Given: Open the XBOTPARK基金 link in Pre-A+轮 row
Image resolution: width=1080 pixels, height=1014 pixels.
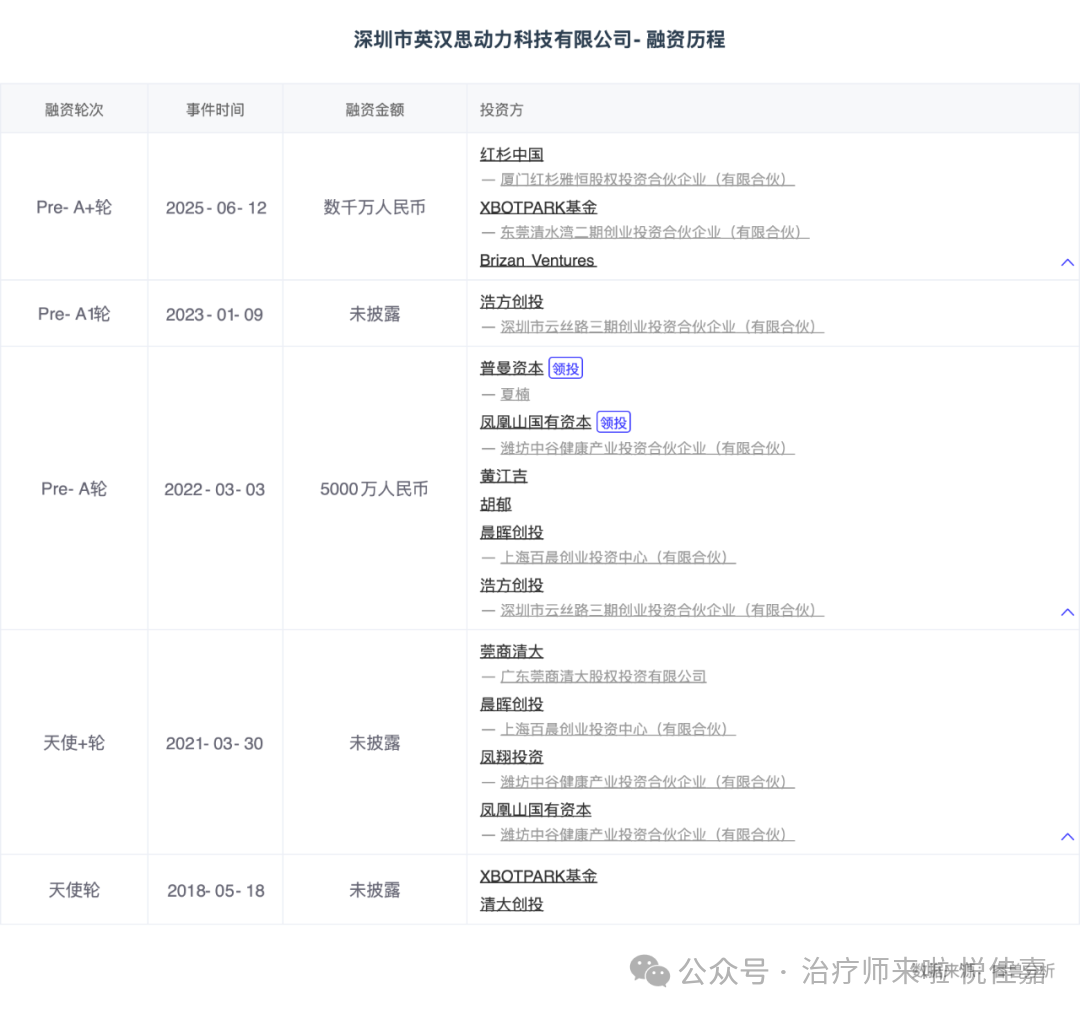Looking at the screenshot, I should (x=538, y=207).
